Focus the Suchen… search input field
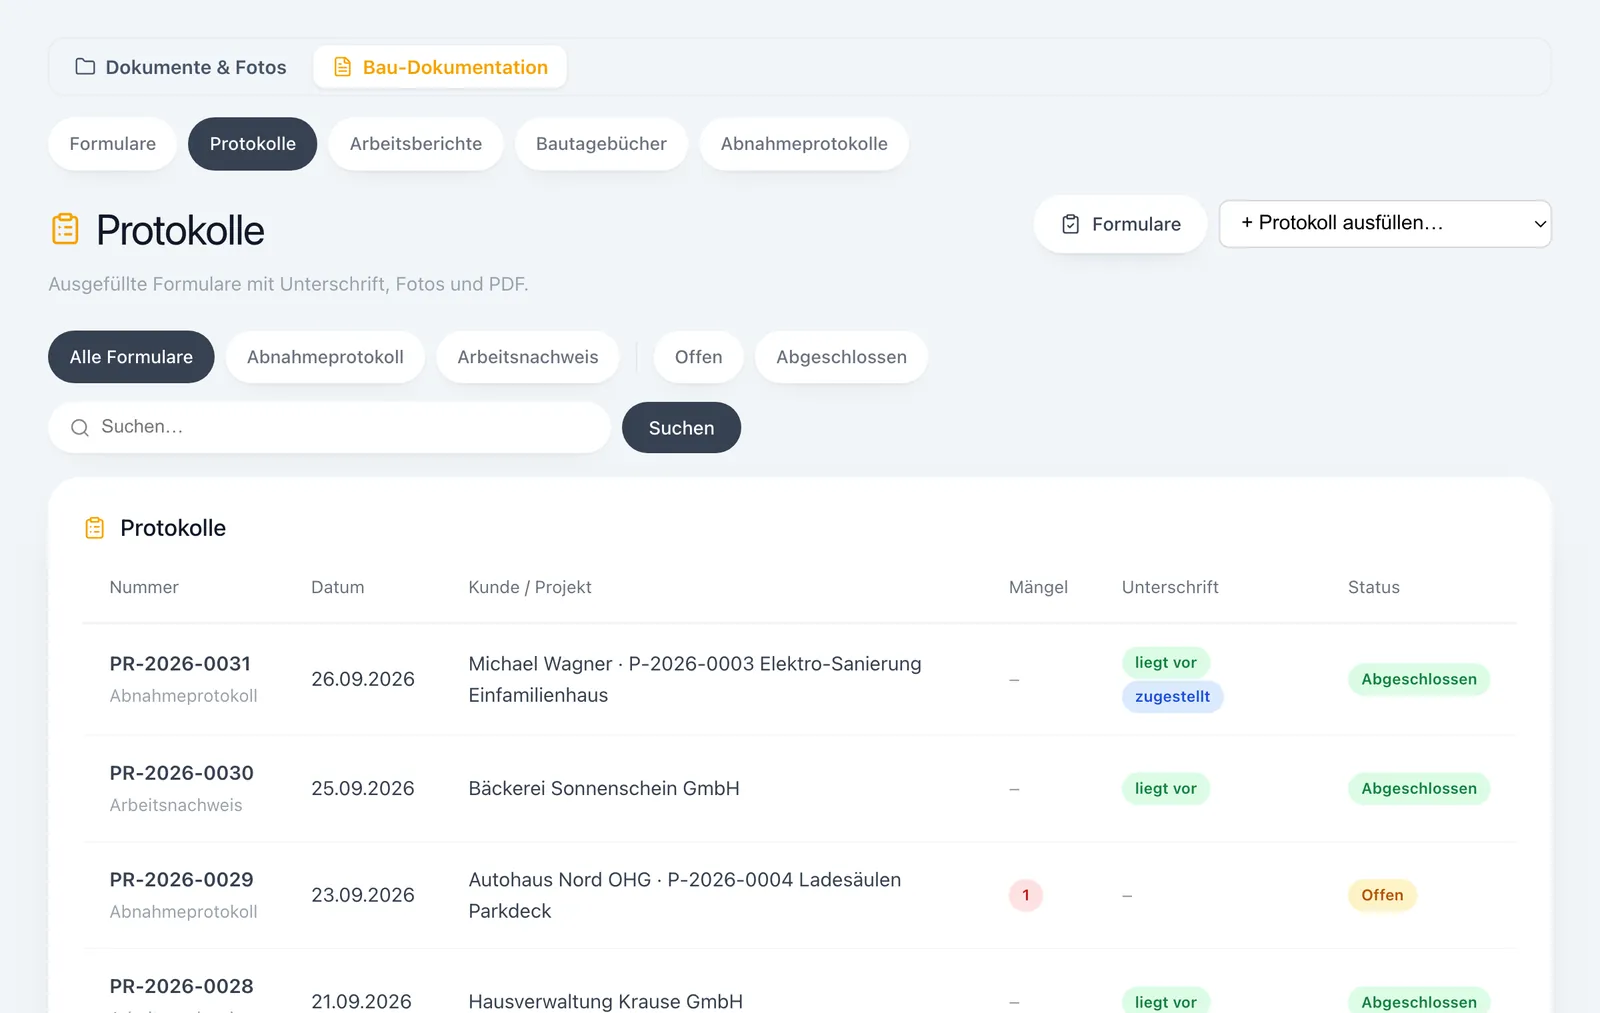Screen dimensions: 1600x1013 (329, 427)
